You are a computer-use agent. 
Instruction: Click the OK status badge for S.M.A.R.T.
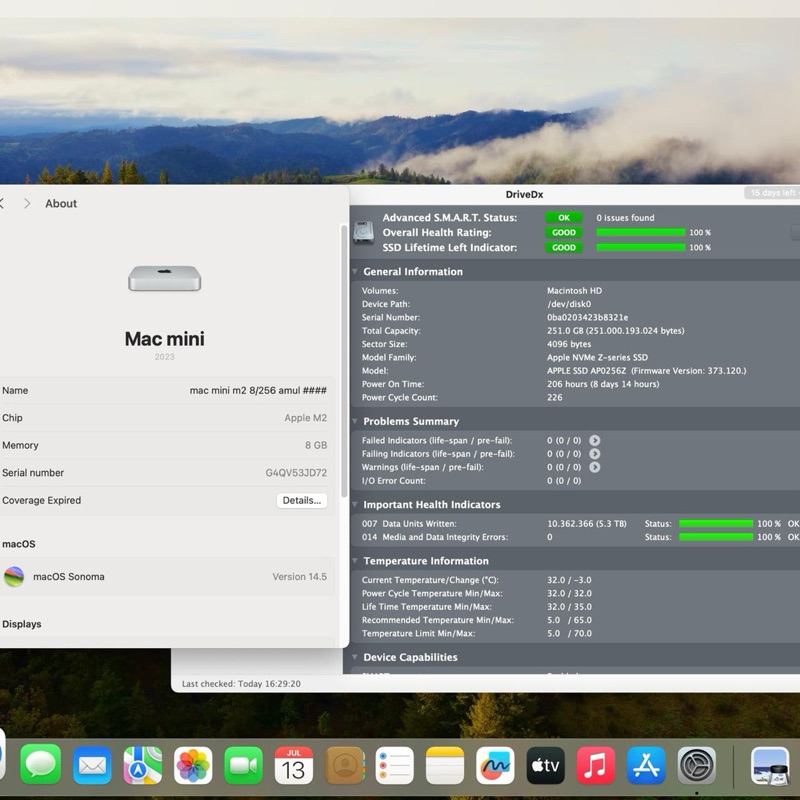[x=563, y=217]
